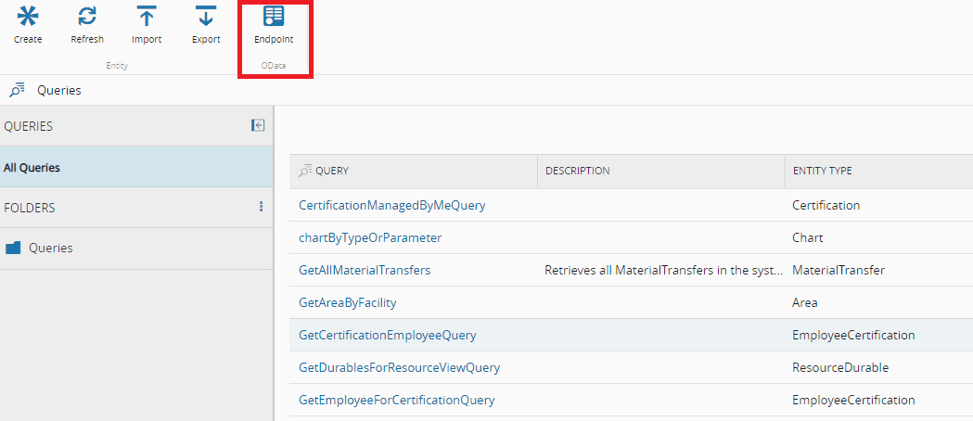Open the GetAreaByFacility query
This screenshot has width=973, height=421.
347,302
